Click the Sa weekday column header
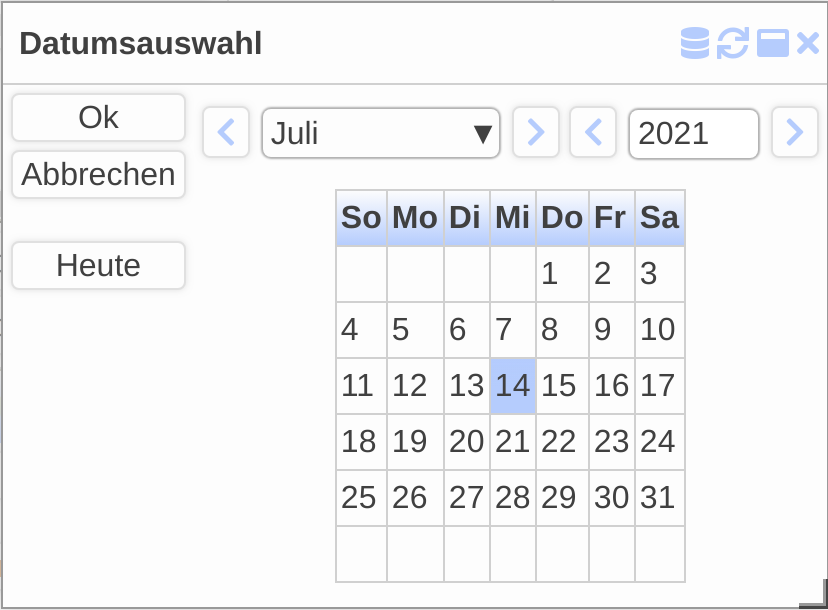This screenshot has height=610, width=828. pyautogui.click(x=659, y=218)
